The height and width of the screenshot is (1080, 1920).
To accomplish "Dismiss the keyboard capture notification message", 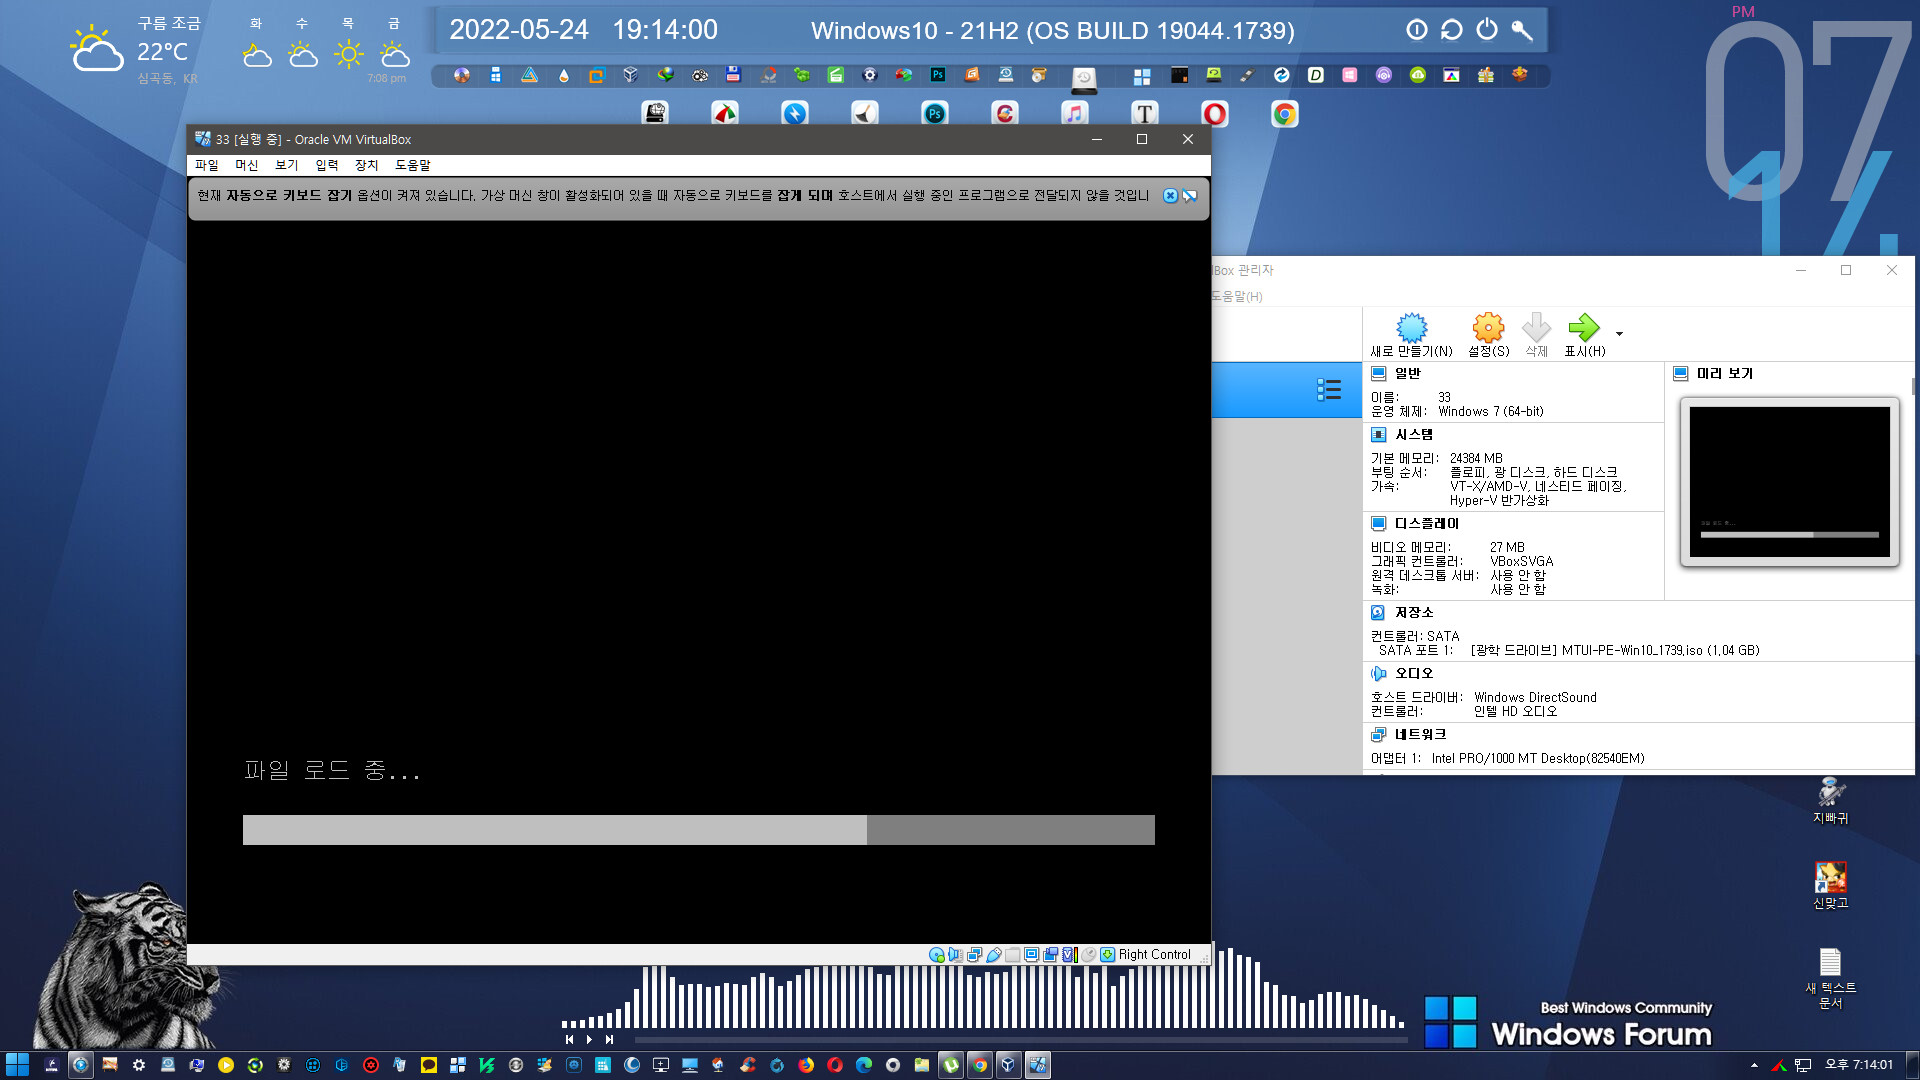I will pos(1170,196).
